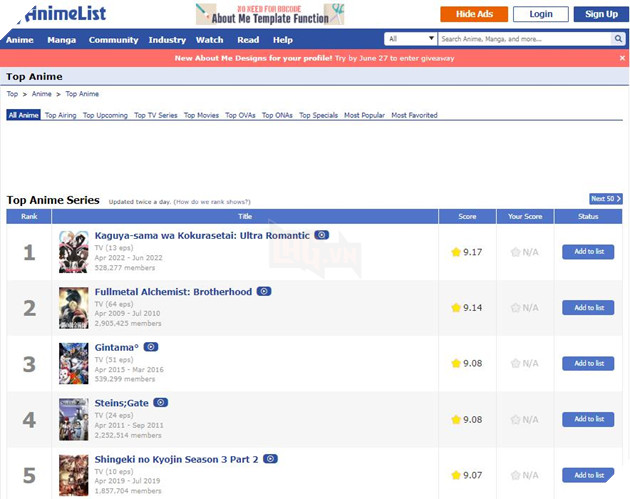Viewport: 630px width, 499px height.
Task: Click the gold star for score 9.17
Action: pyautogui.click(x=456, y=252)
